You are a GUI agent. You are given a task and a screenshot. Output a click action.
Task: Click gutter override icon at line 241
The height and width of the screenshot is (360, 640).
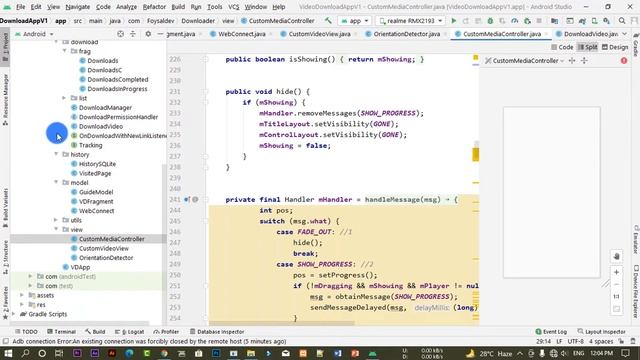(187, 200)
